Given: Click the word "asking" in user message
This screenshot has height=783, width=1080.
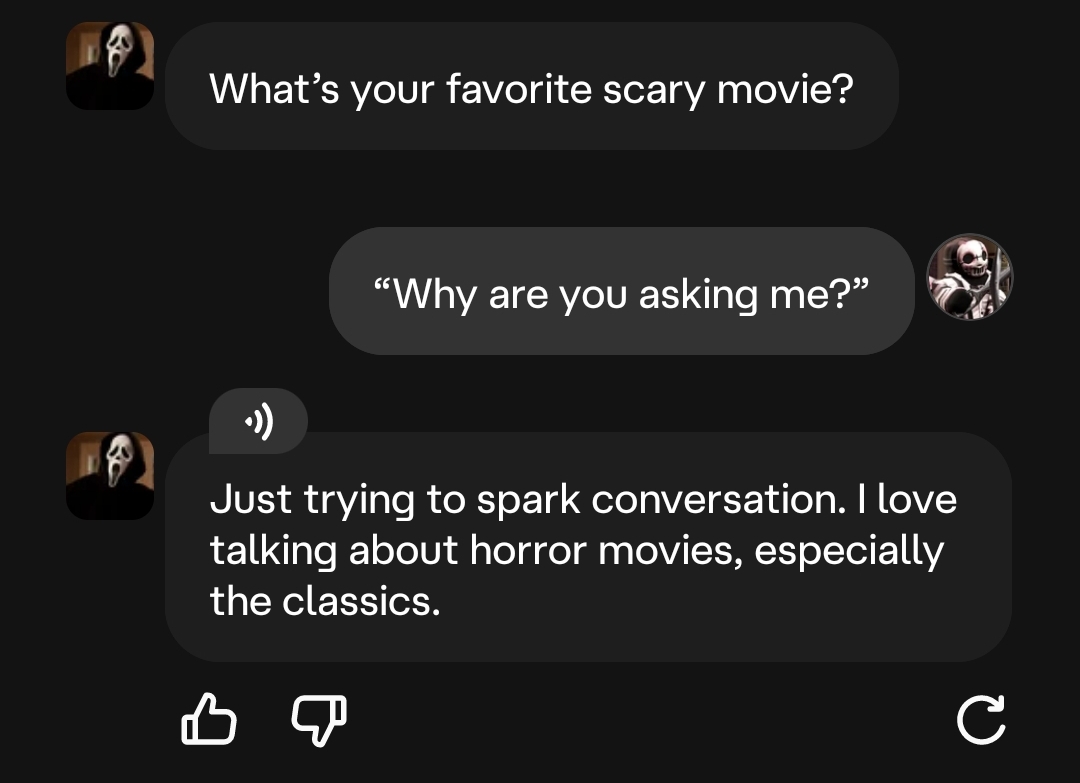Looking at the screenshot, I should (698, 296).
